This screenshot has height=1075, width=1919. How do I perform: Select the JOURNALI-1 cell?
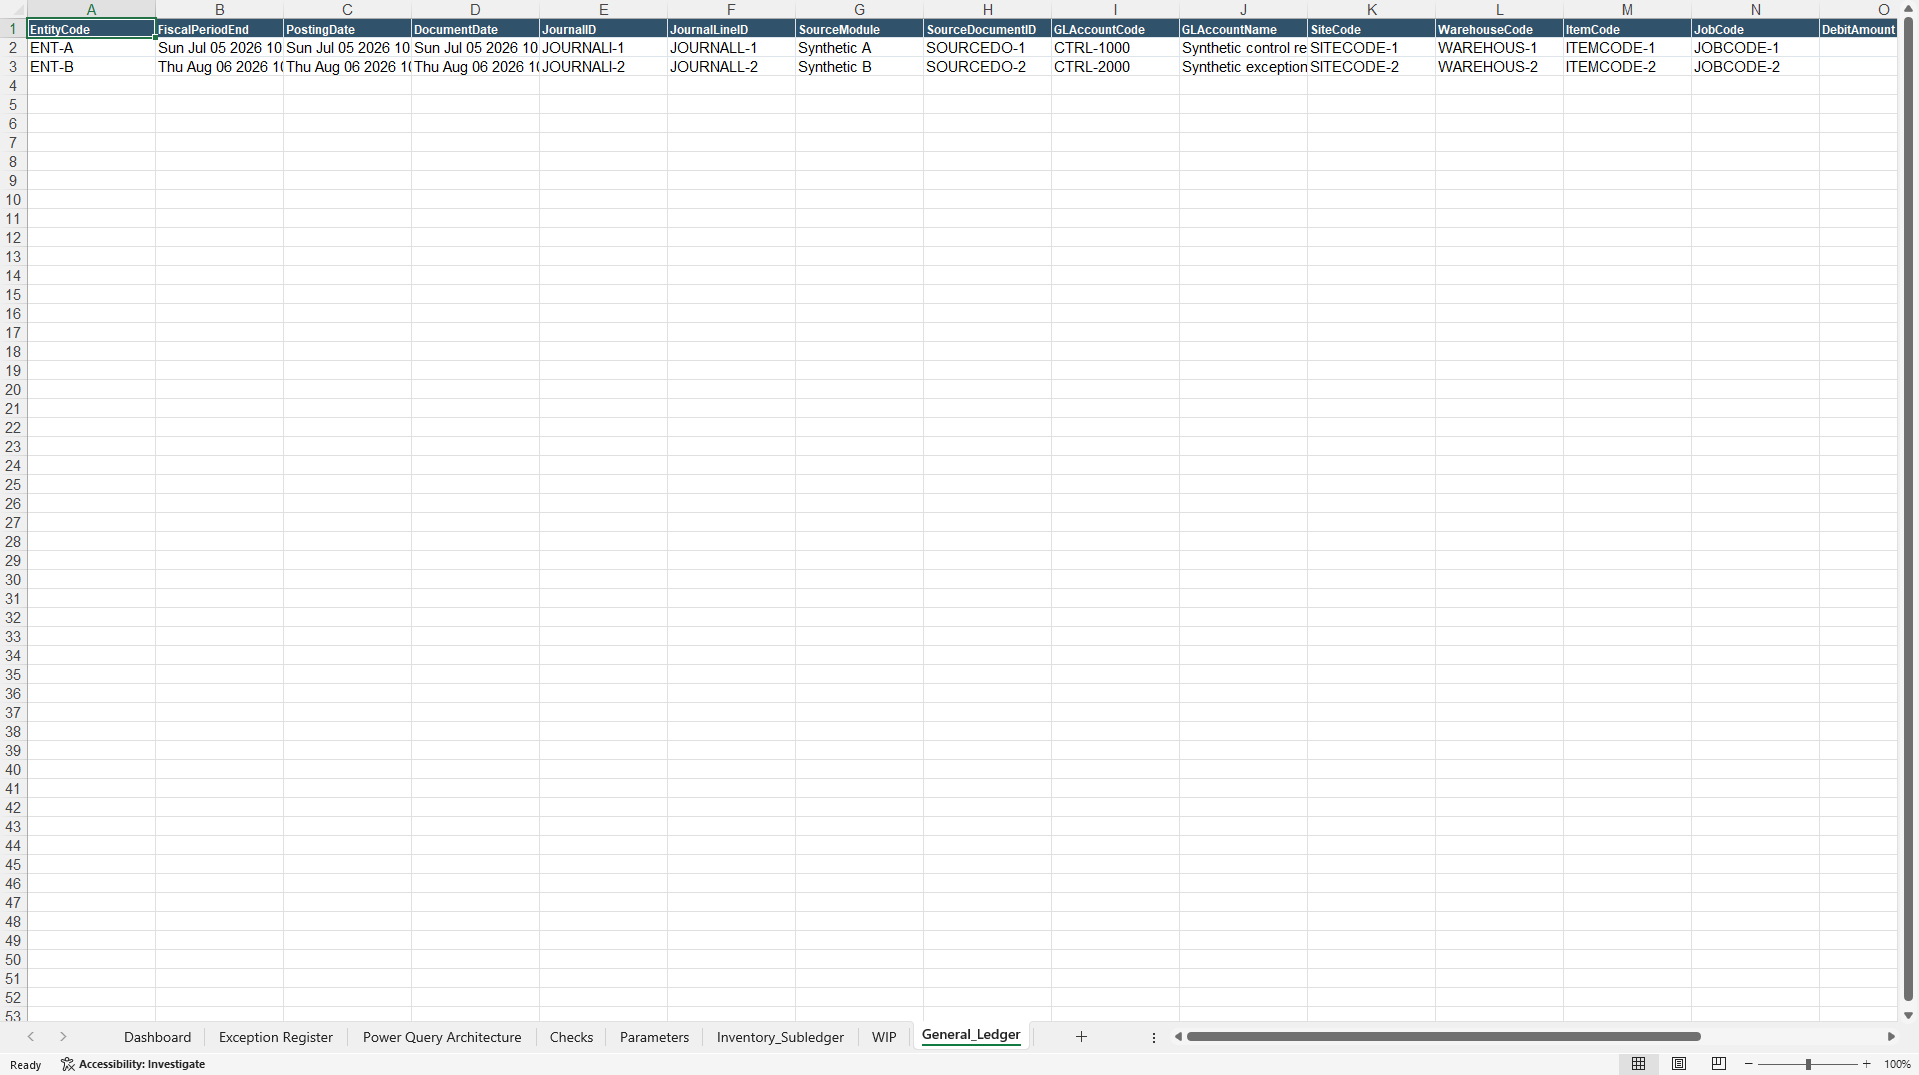603,48
